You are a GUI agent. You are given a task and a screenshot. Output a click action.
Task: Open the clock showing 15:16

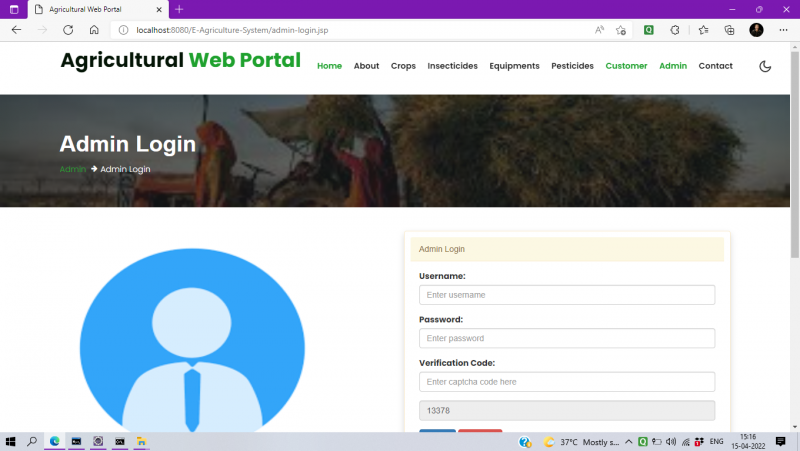pyautogui.click(x=748, y=441)
